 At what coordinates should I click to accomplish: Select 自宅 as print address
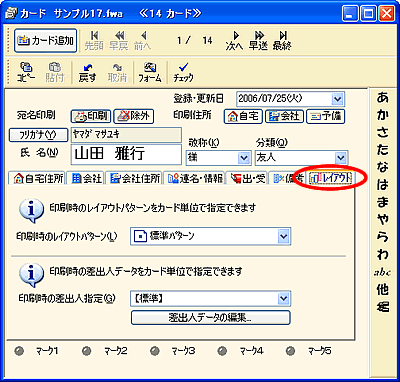point(243,116)
